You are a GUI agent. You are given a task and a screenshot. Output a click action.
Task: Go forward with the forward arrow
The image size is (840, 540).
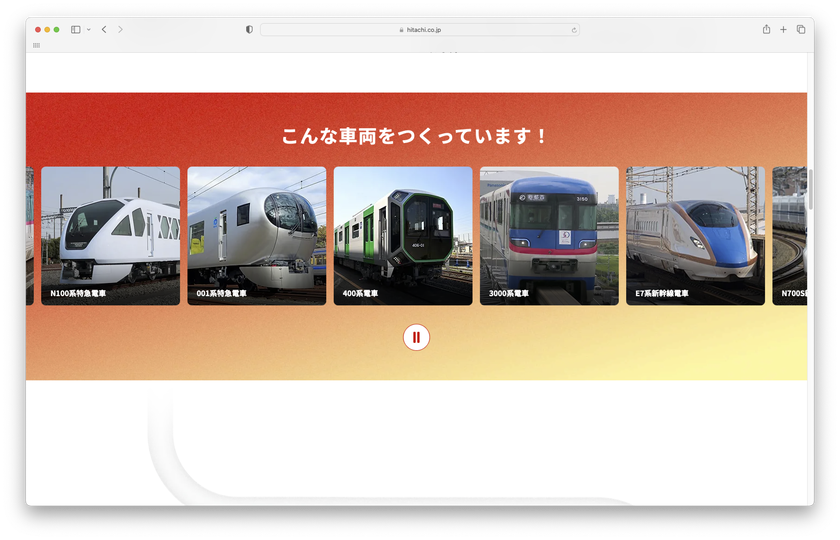click(x=121, y=29)
